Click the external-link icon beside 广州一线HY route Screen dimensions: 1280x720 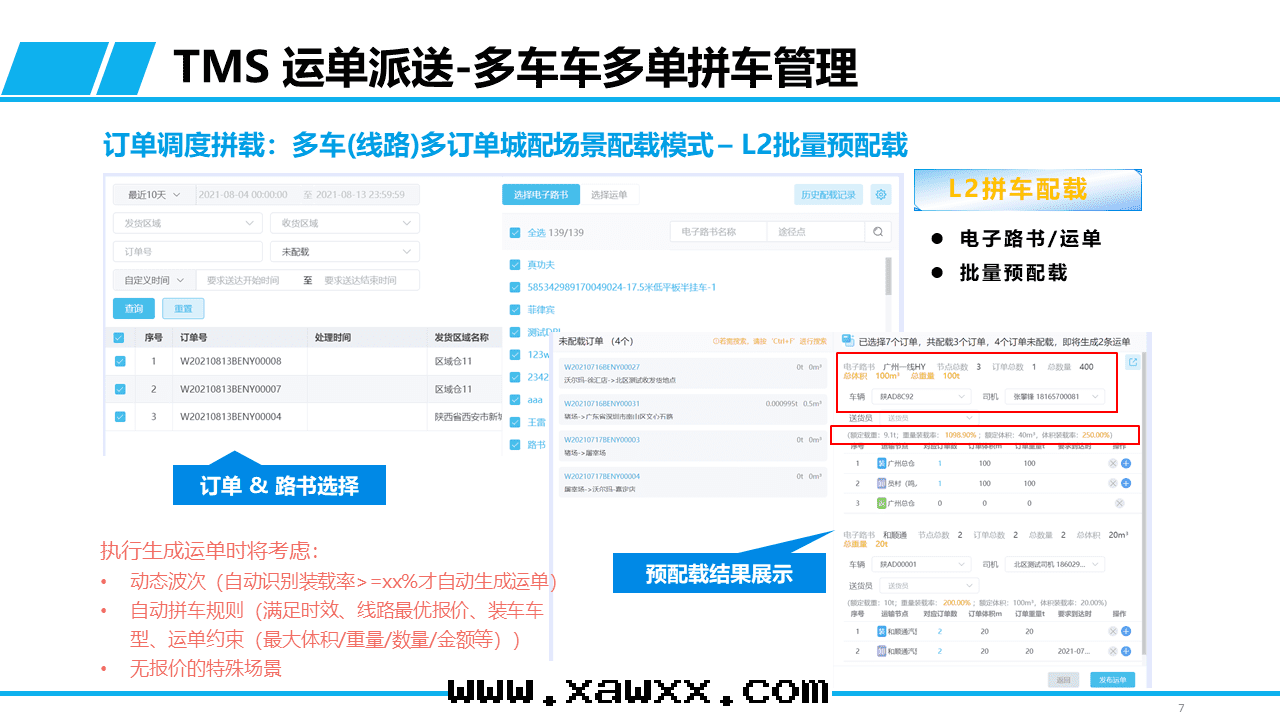click(1133, 363)
